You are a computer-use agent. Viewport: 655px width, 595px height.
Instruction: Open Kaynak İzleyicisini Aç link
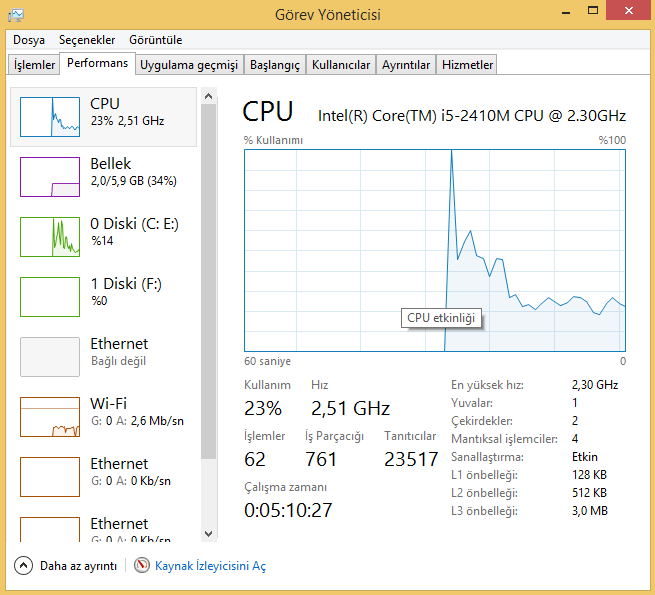pos(210,566)
